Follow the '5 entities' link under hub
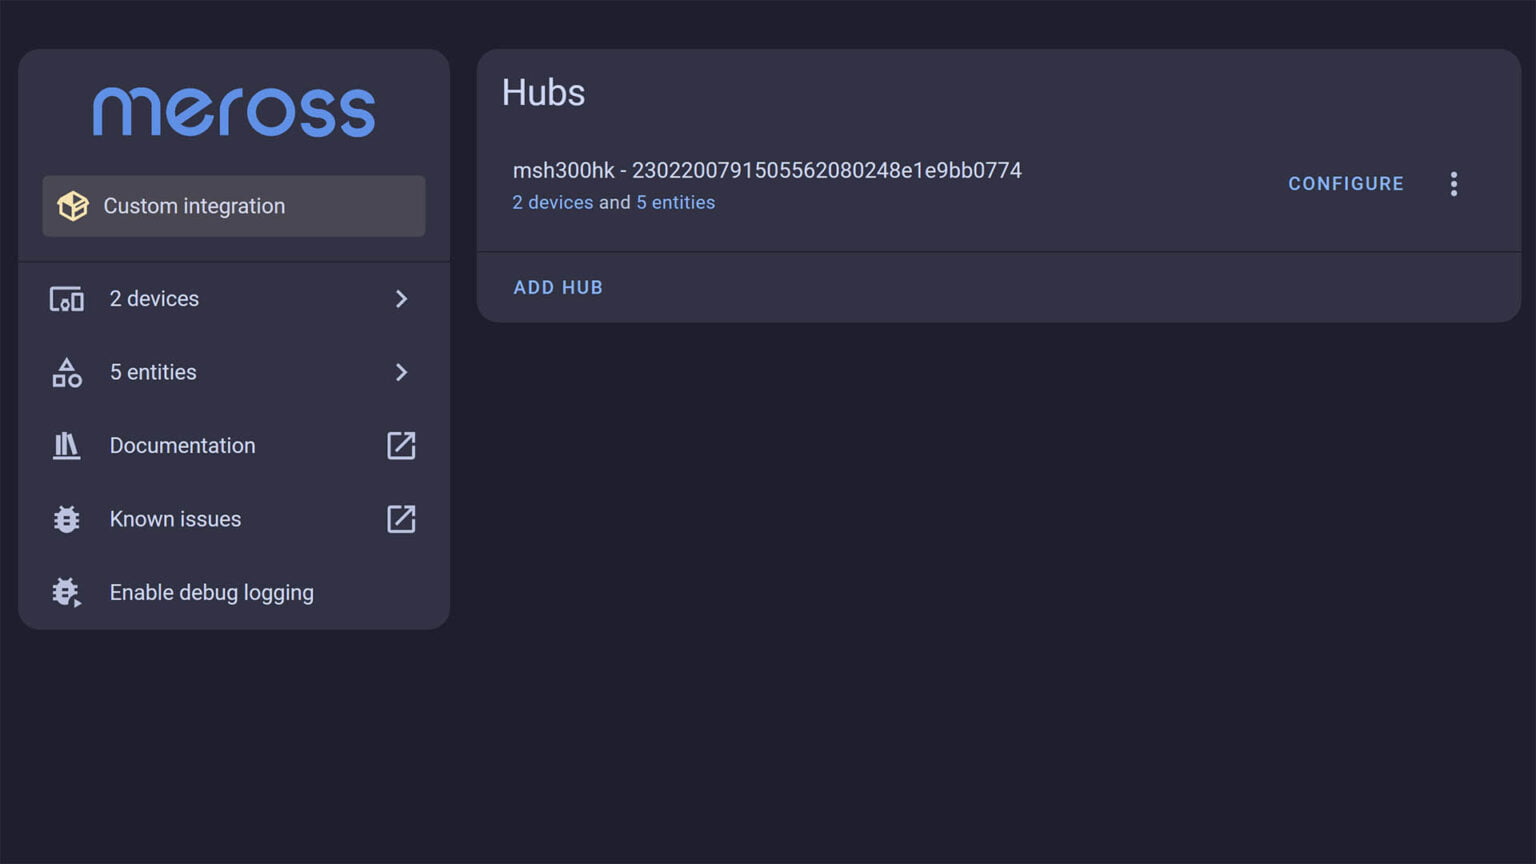1536x864 pixels. pyautogui.click(x=676, y=203)
